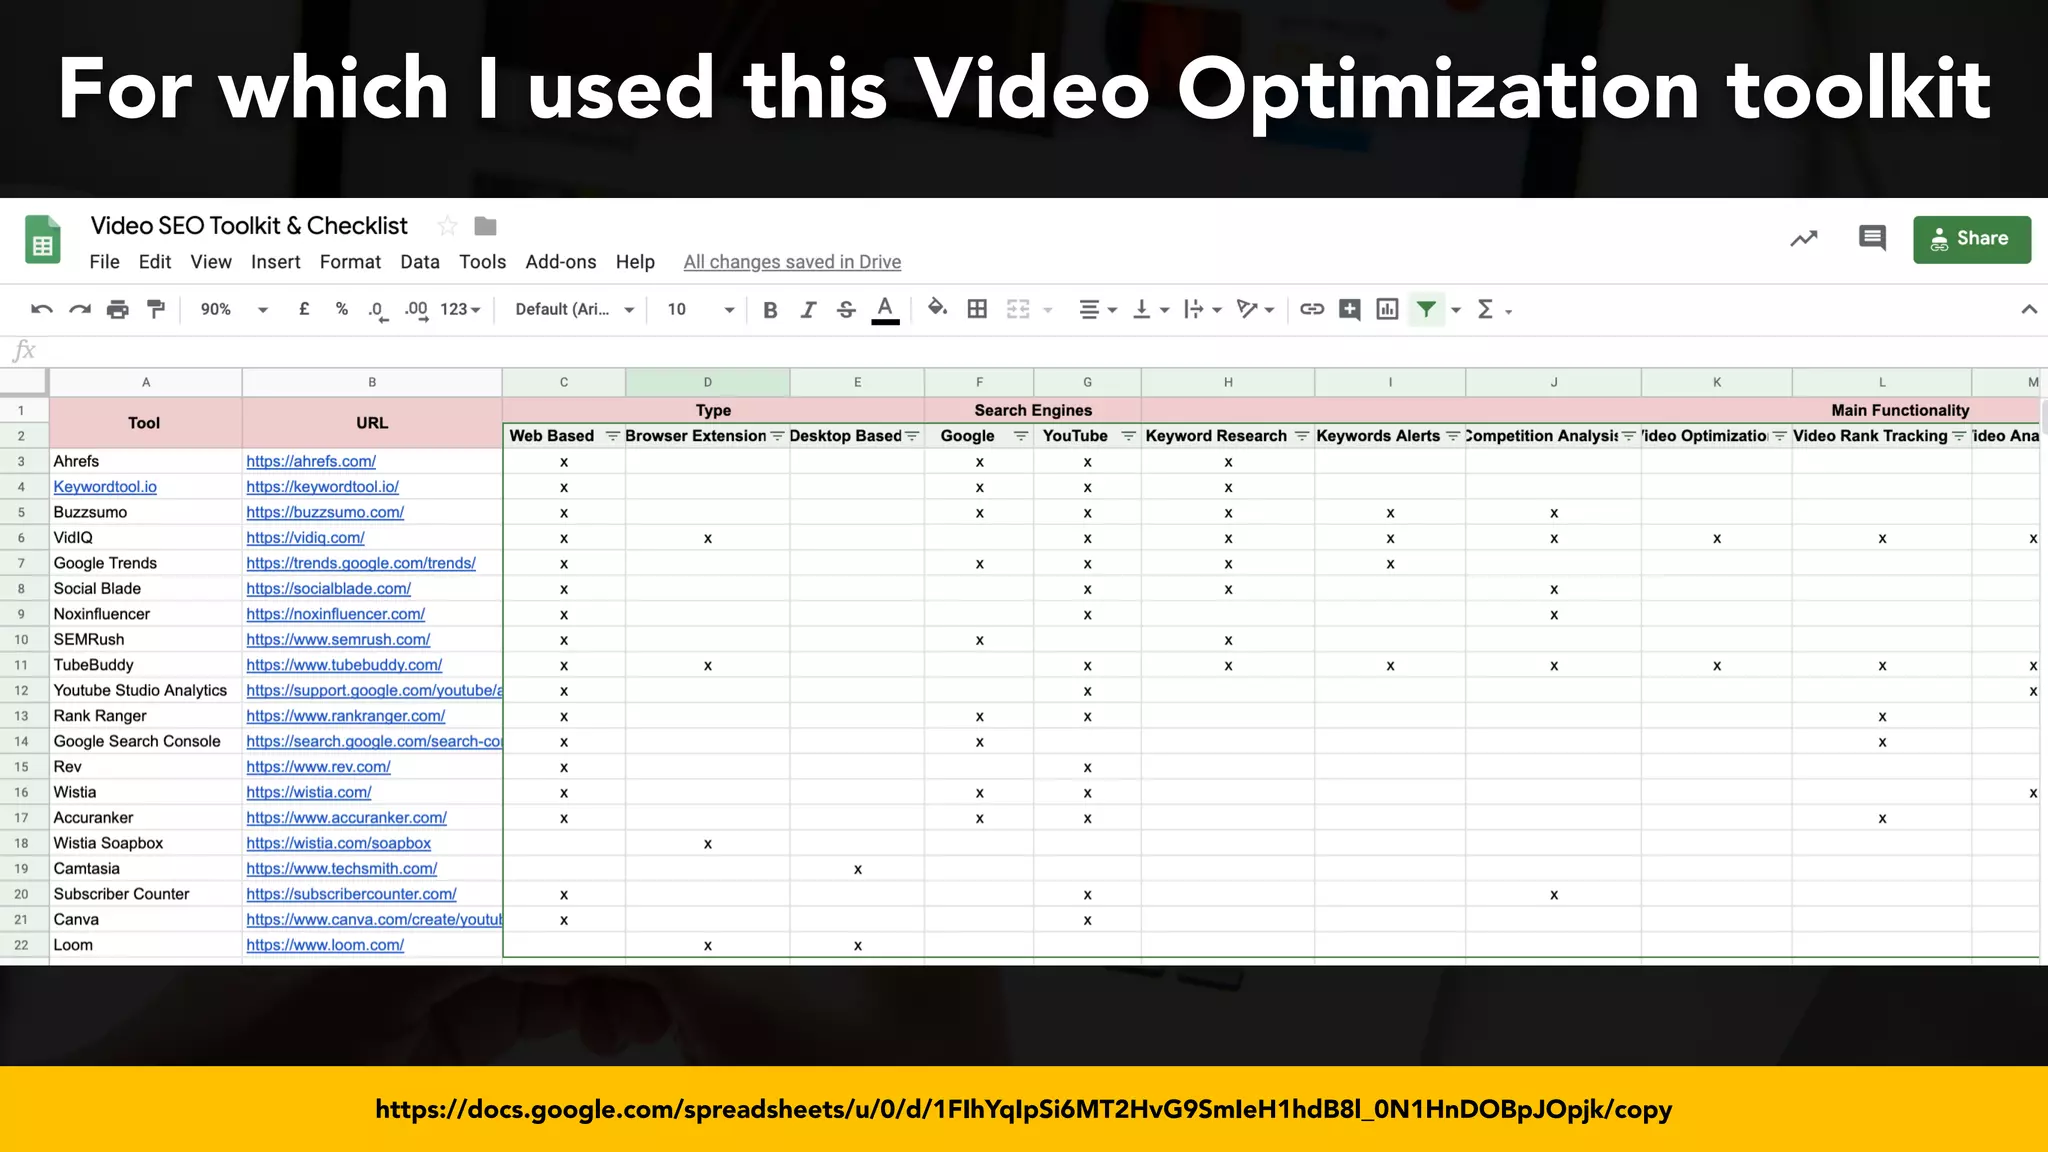Toggle bold formatting
Image resolution: width=2048 pixels, height=1152 pixels.
tap(770, 310)
